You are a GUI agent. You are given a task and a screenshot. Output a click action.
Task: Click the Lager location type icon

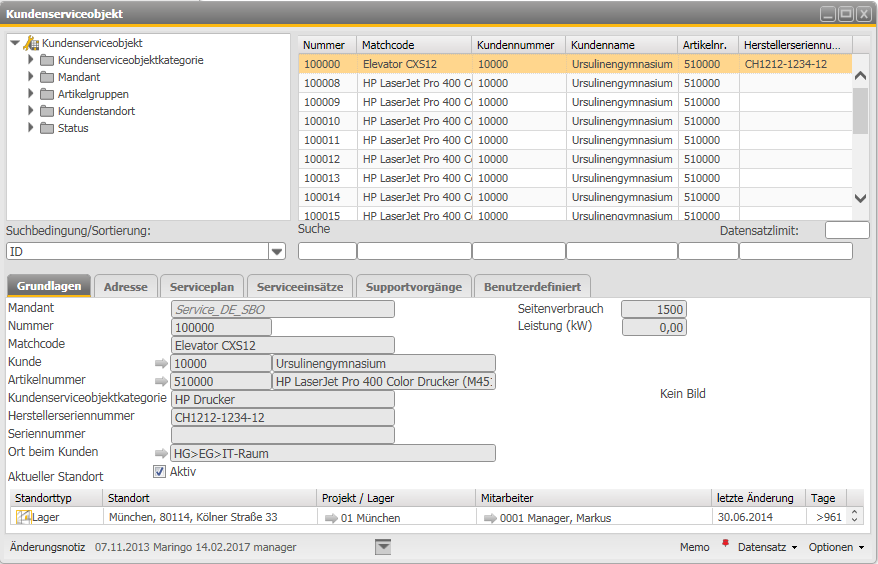[x=23, y=517]
